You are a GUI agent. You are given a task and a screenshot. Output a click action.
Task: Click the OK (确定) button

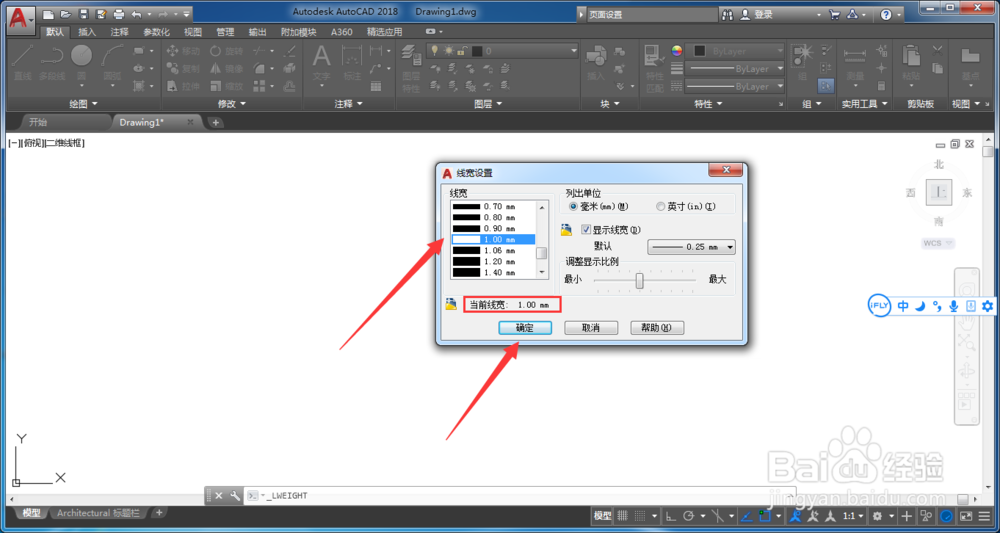525,328
